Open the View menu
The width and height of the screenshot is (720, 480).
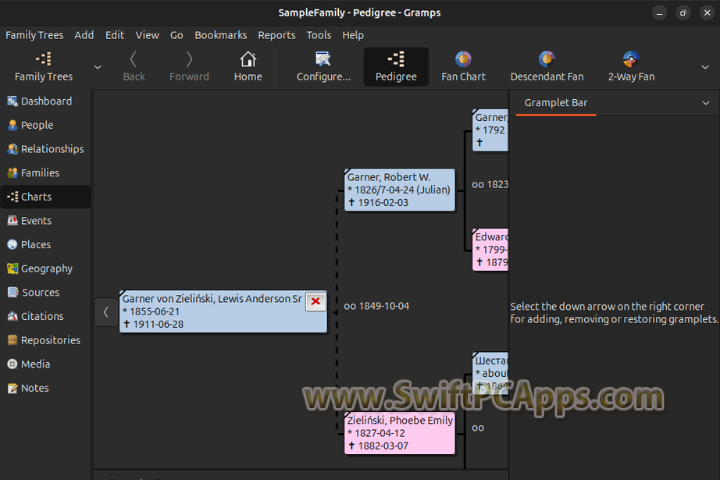coord(147,35)
